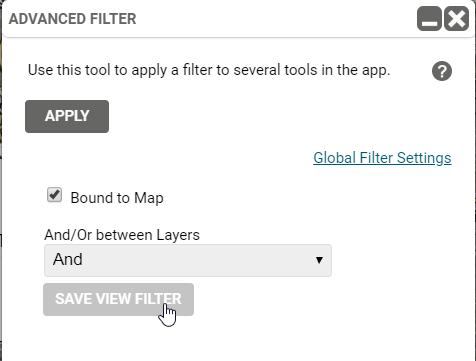
Task: Click the word Settings in the teal link
Action: (x=424, y=158)
